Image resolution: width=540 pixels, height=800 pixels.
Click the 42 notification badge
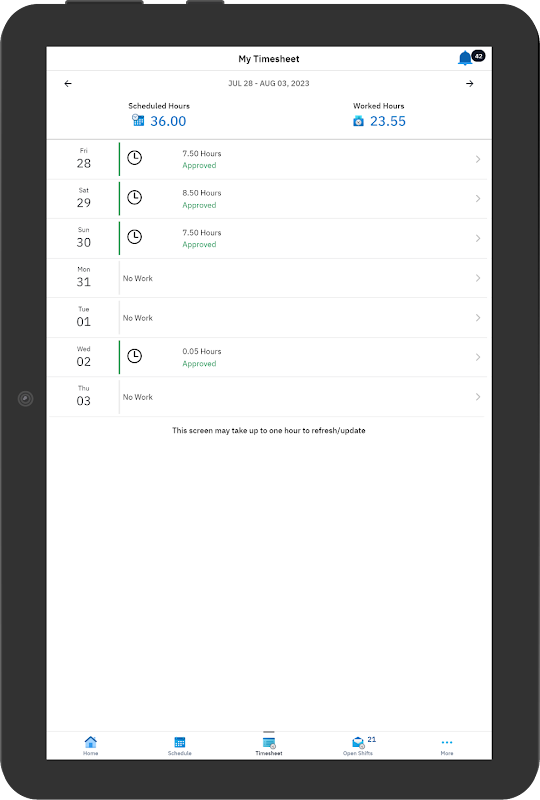[478, 56]
